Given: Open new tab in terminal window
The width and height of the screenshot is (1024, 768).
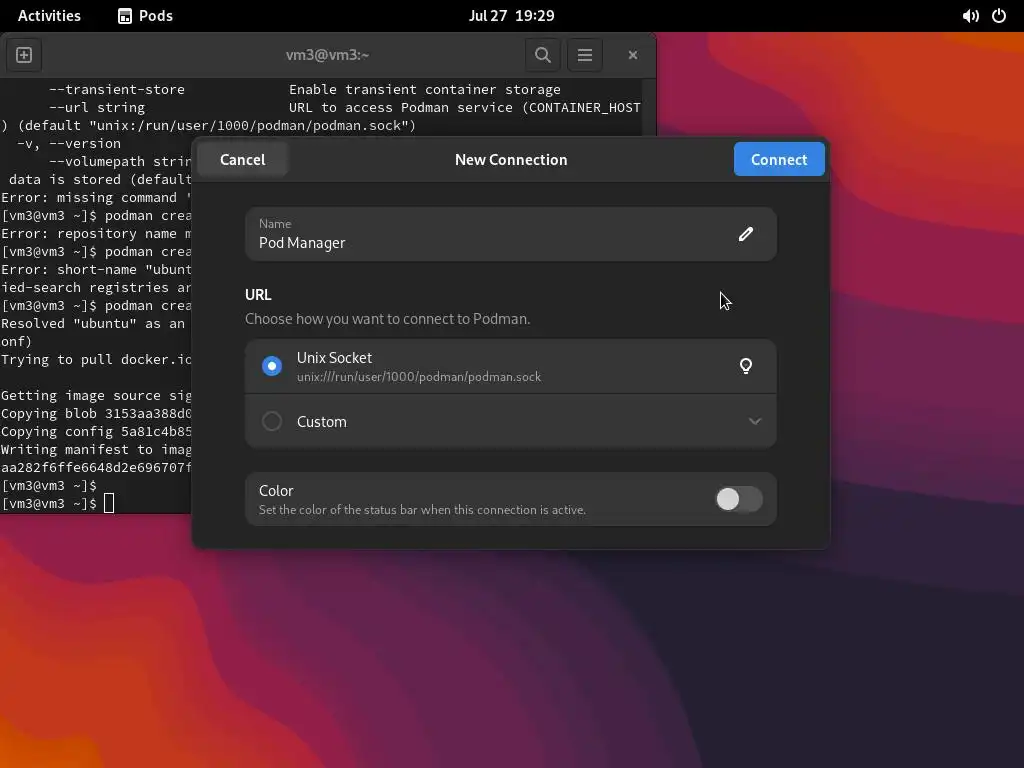Looking at the screenshot, I should [x=24, y=55].
